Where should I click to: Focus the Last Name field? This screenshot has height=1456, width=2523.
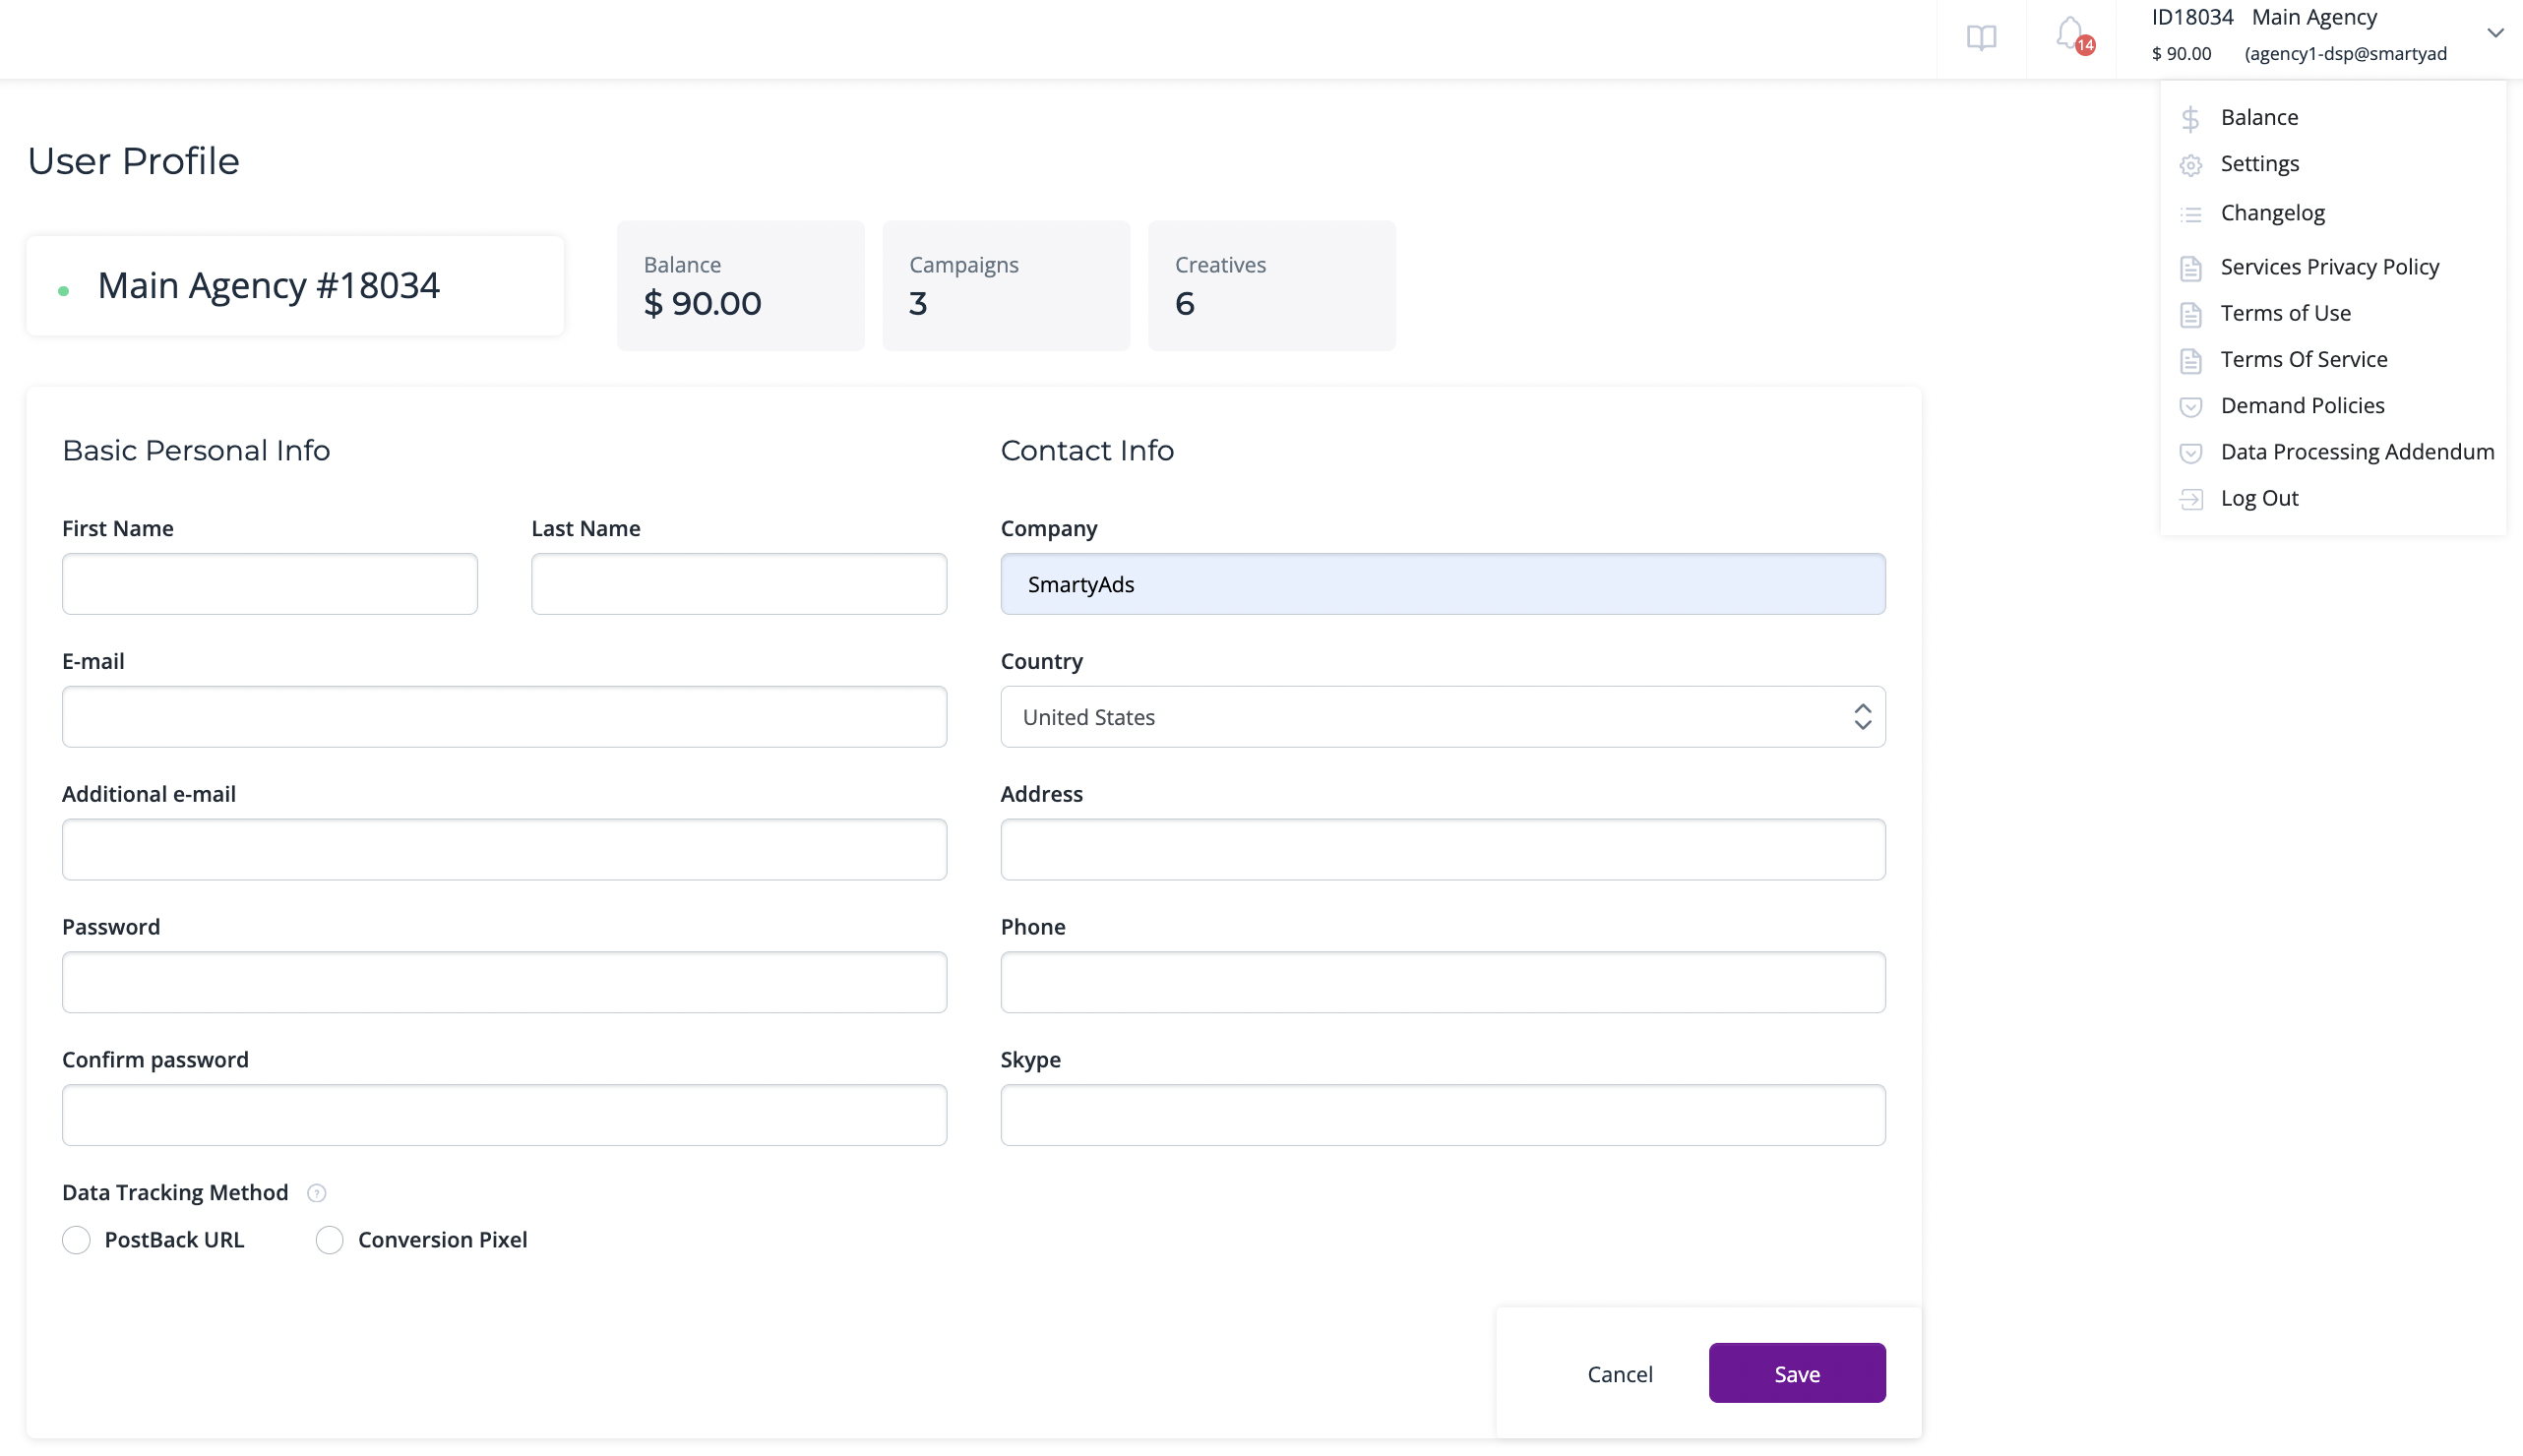[x=738, y=584]
